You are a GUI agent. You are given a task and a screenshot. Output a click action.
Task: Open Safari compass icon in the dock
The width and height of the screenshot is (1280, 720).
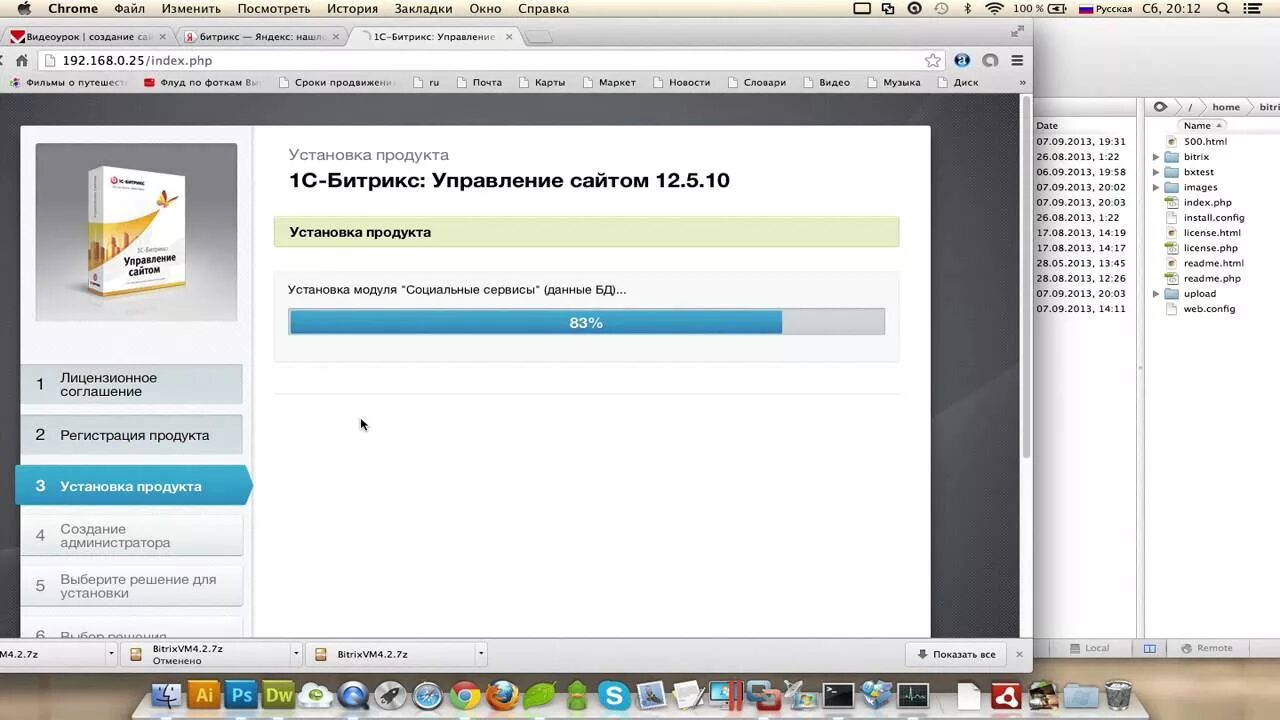427,695
